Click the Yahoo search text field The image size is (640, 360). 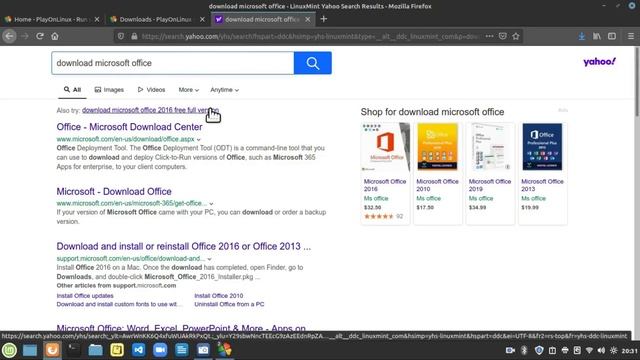[x=173, y=63]
